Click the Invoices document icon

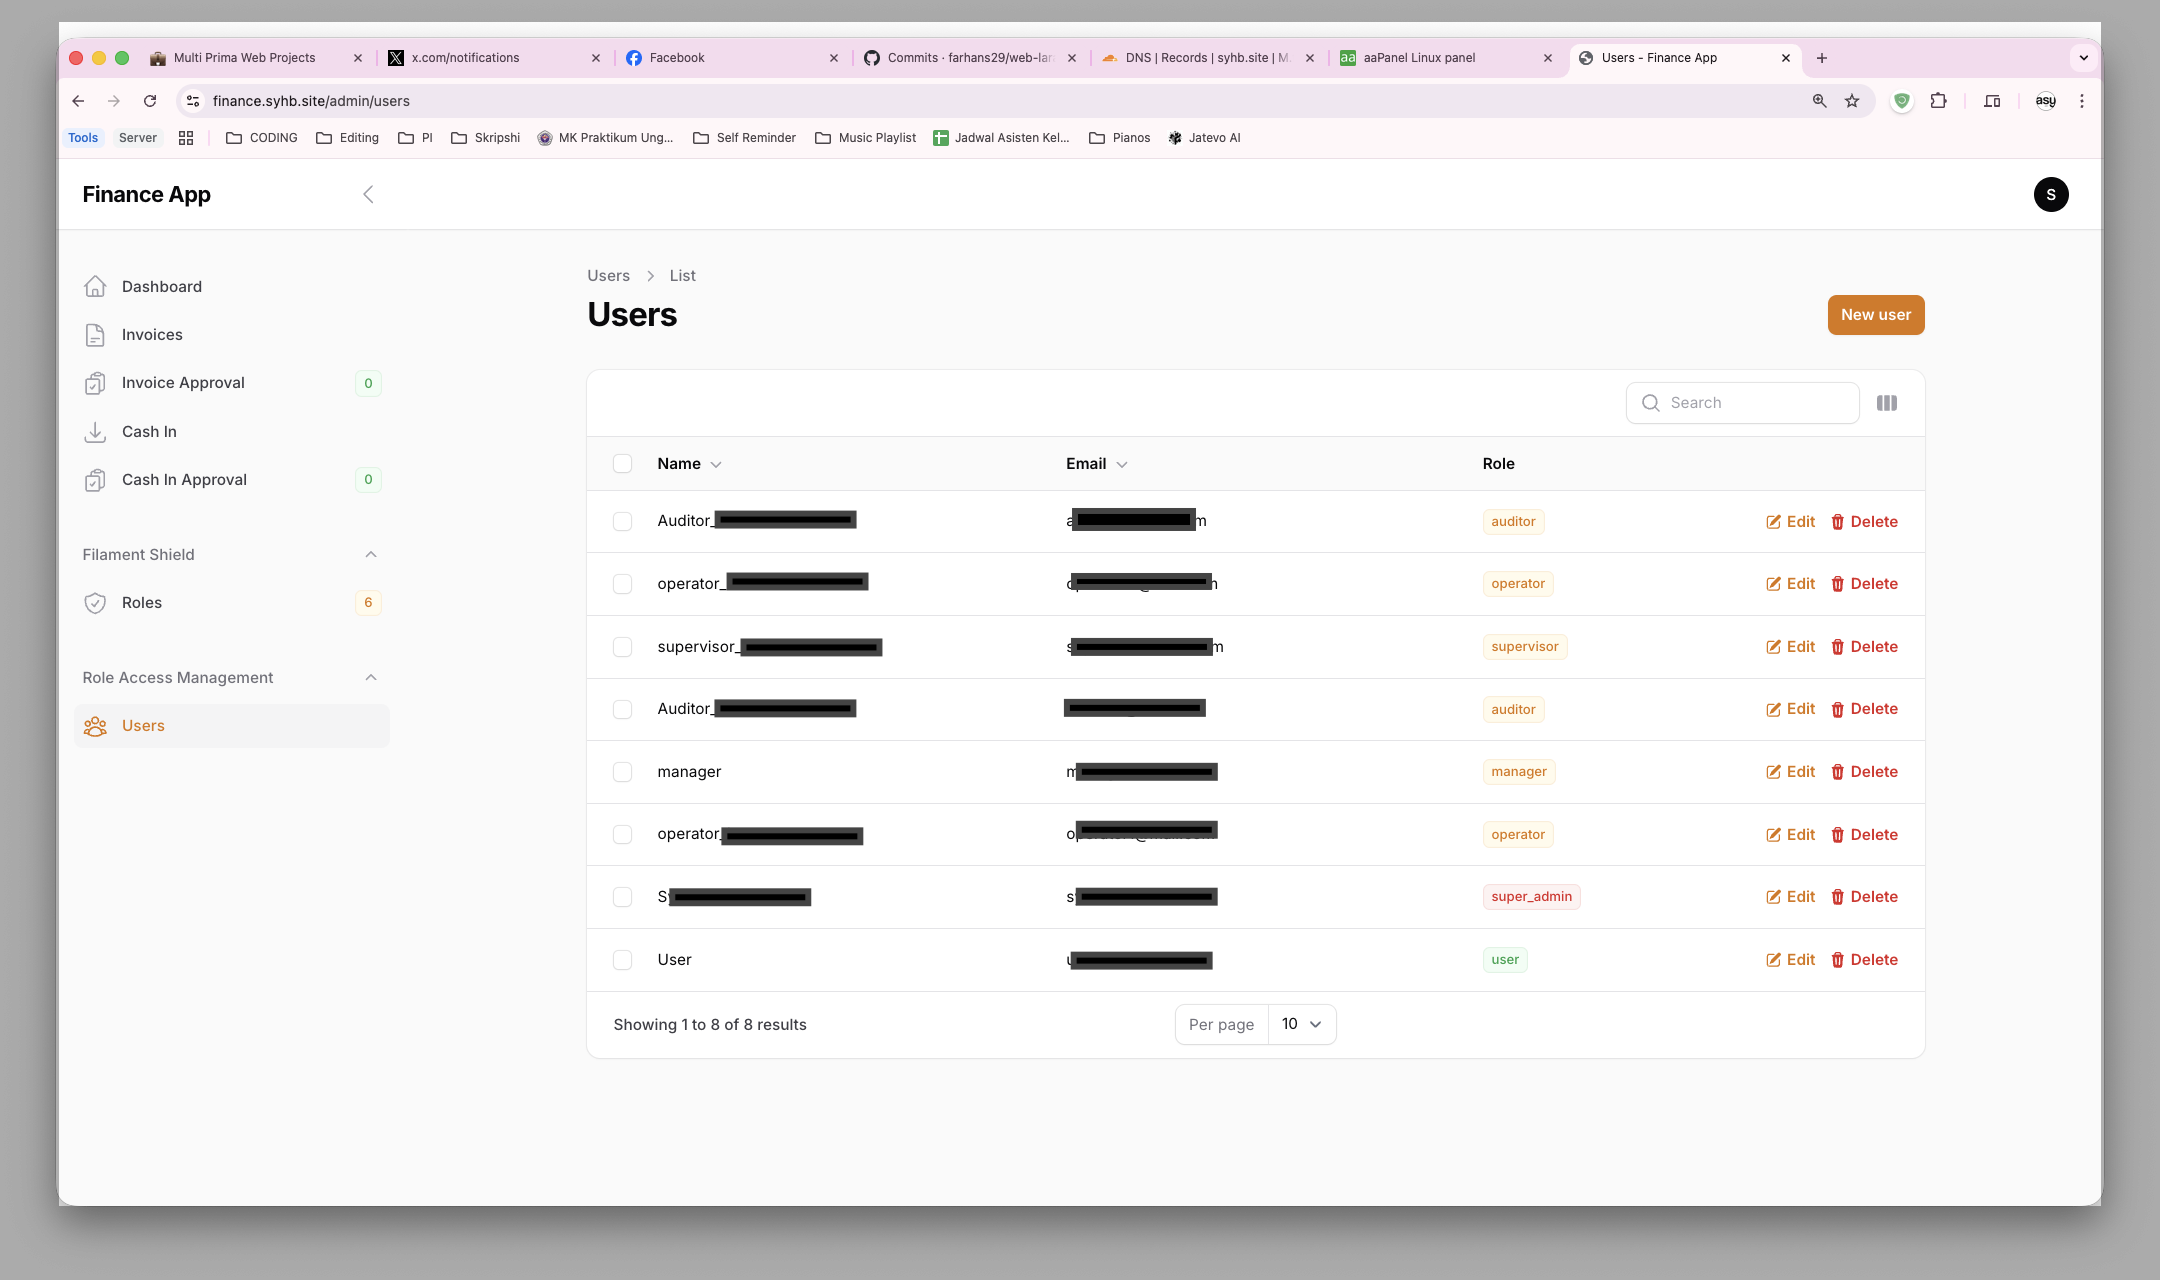95,335
